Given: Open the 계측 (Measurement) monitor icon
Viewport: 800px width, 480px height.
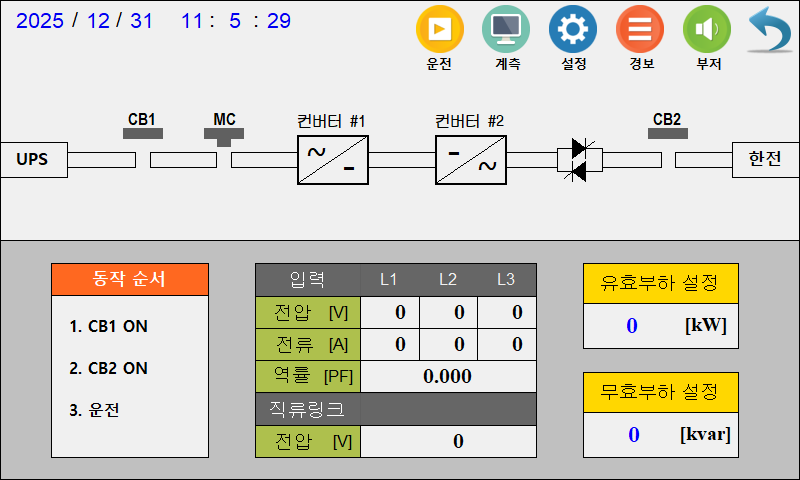Looking at the screenshot, I should pos(506,30).
